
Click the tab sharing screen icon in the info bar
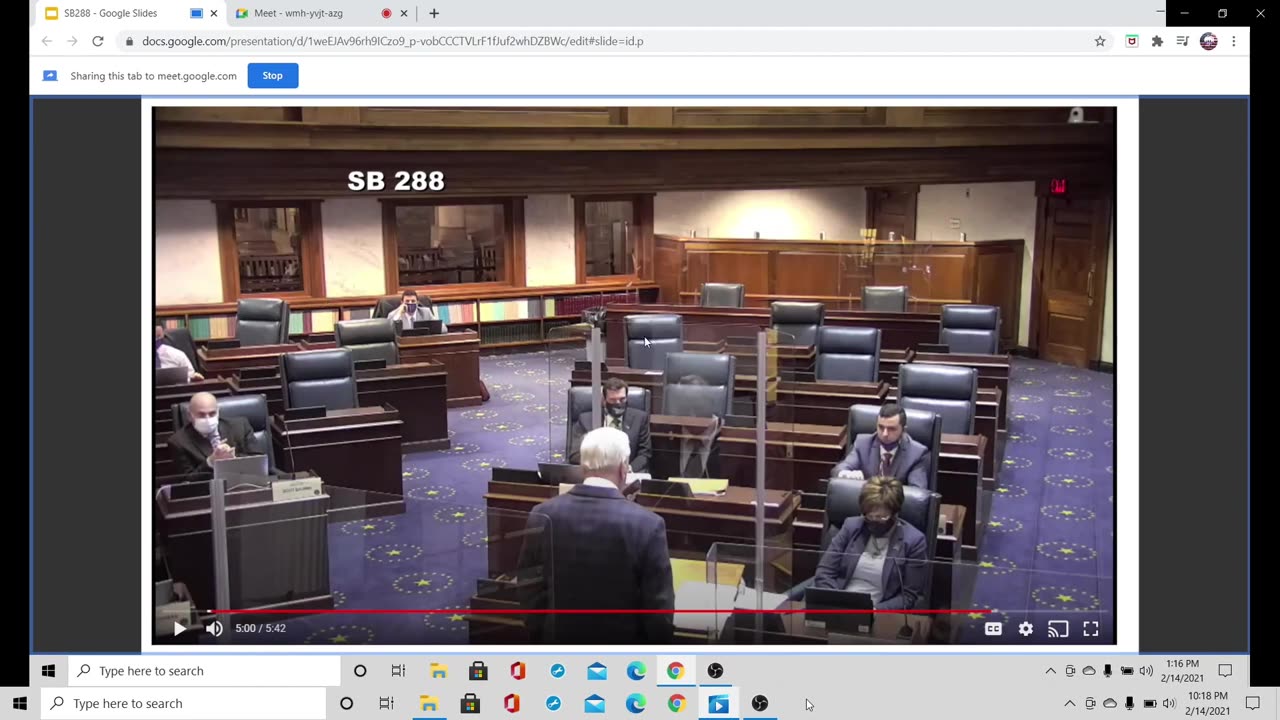(50, 75)
